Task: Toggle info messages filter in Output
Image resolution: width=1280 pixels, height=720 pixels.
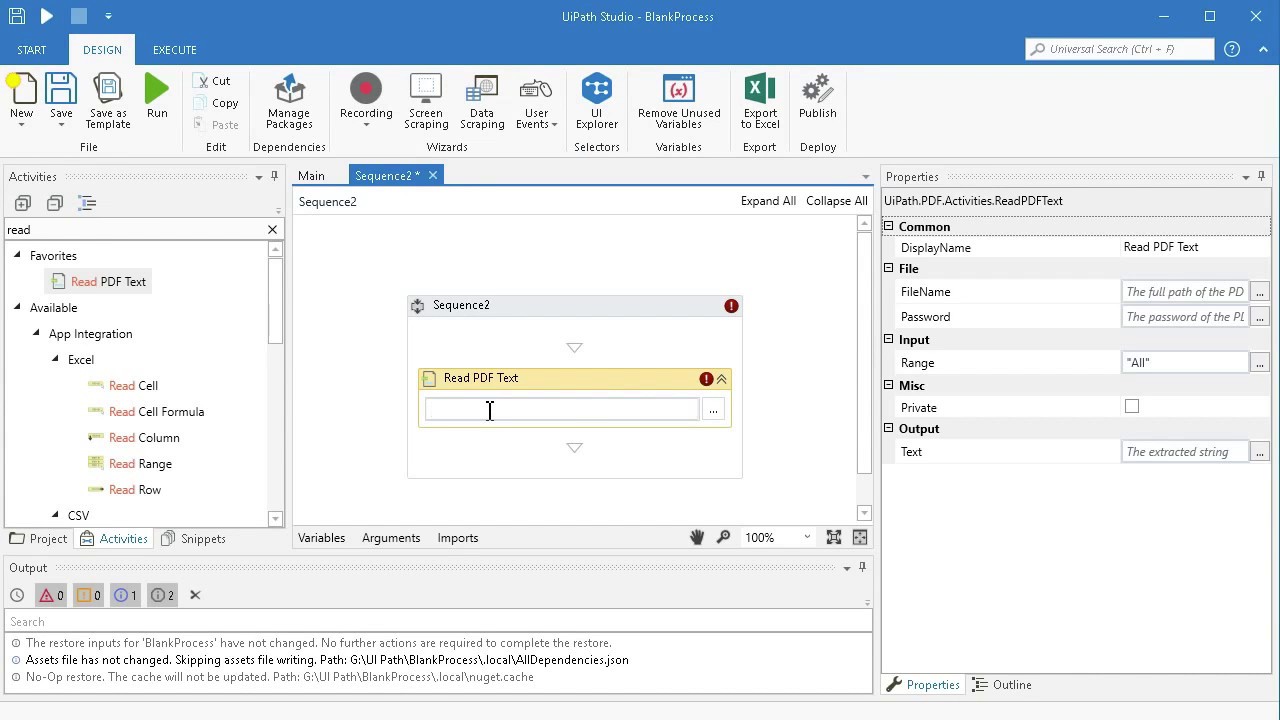Action: click(x=125, y=595)
